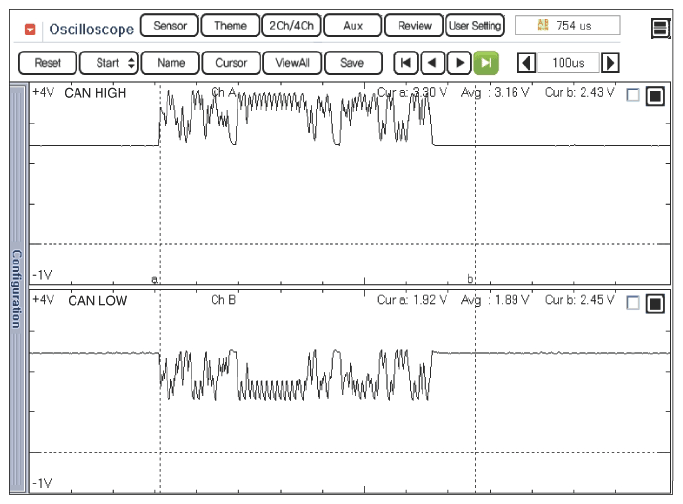Jump to last with green skip icon
Viewport: 683px width, 504px height.
[x=486, y=63]
